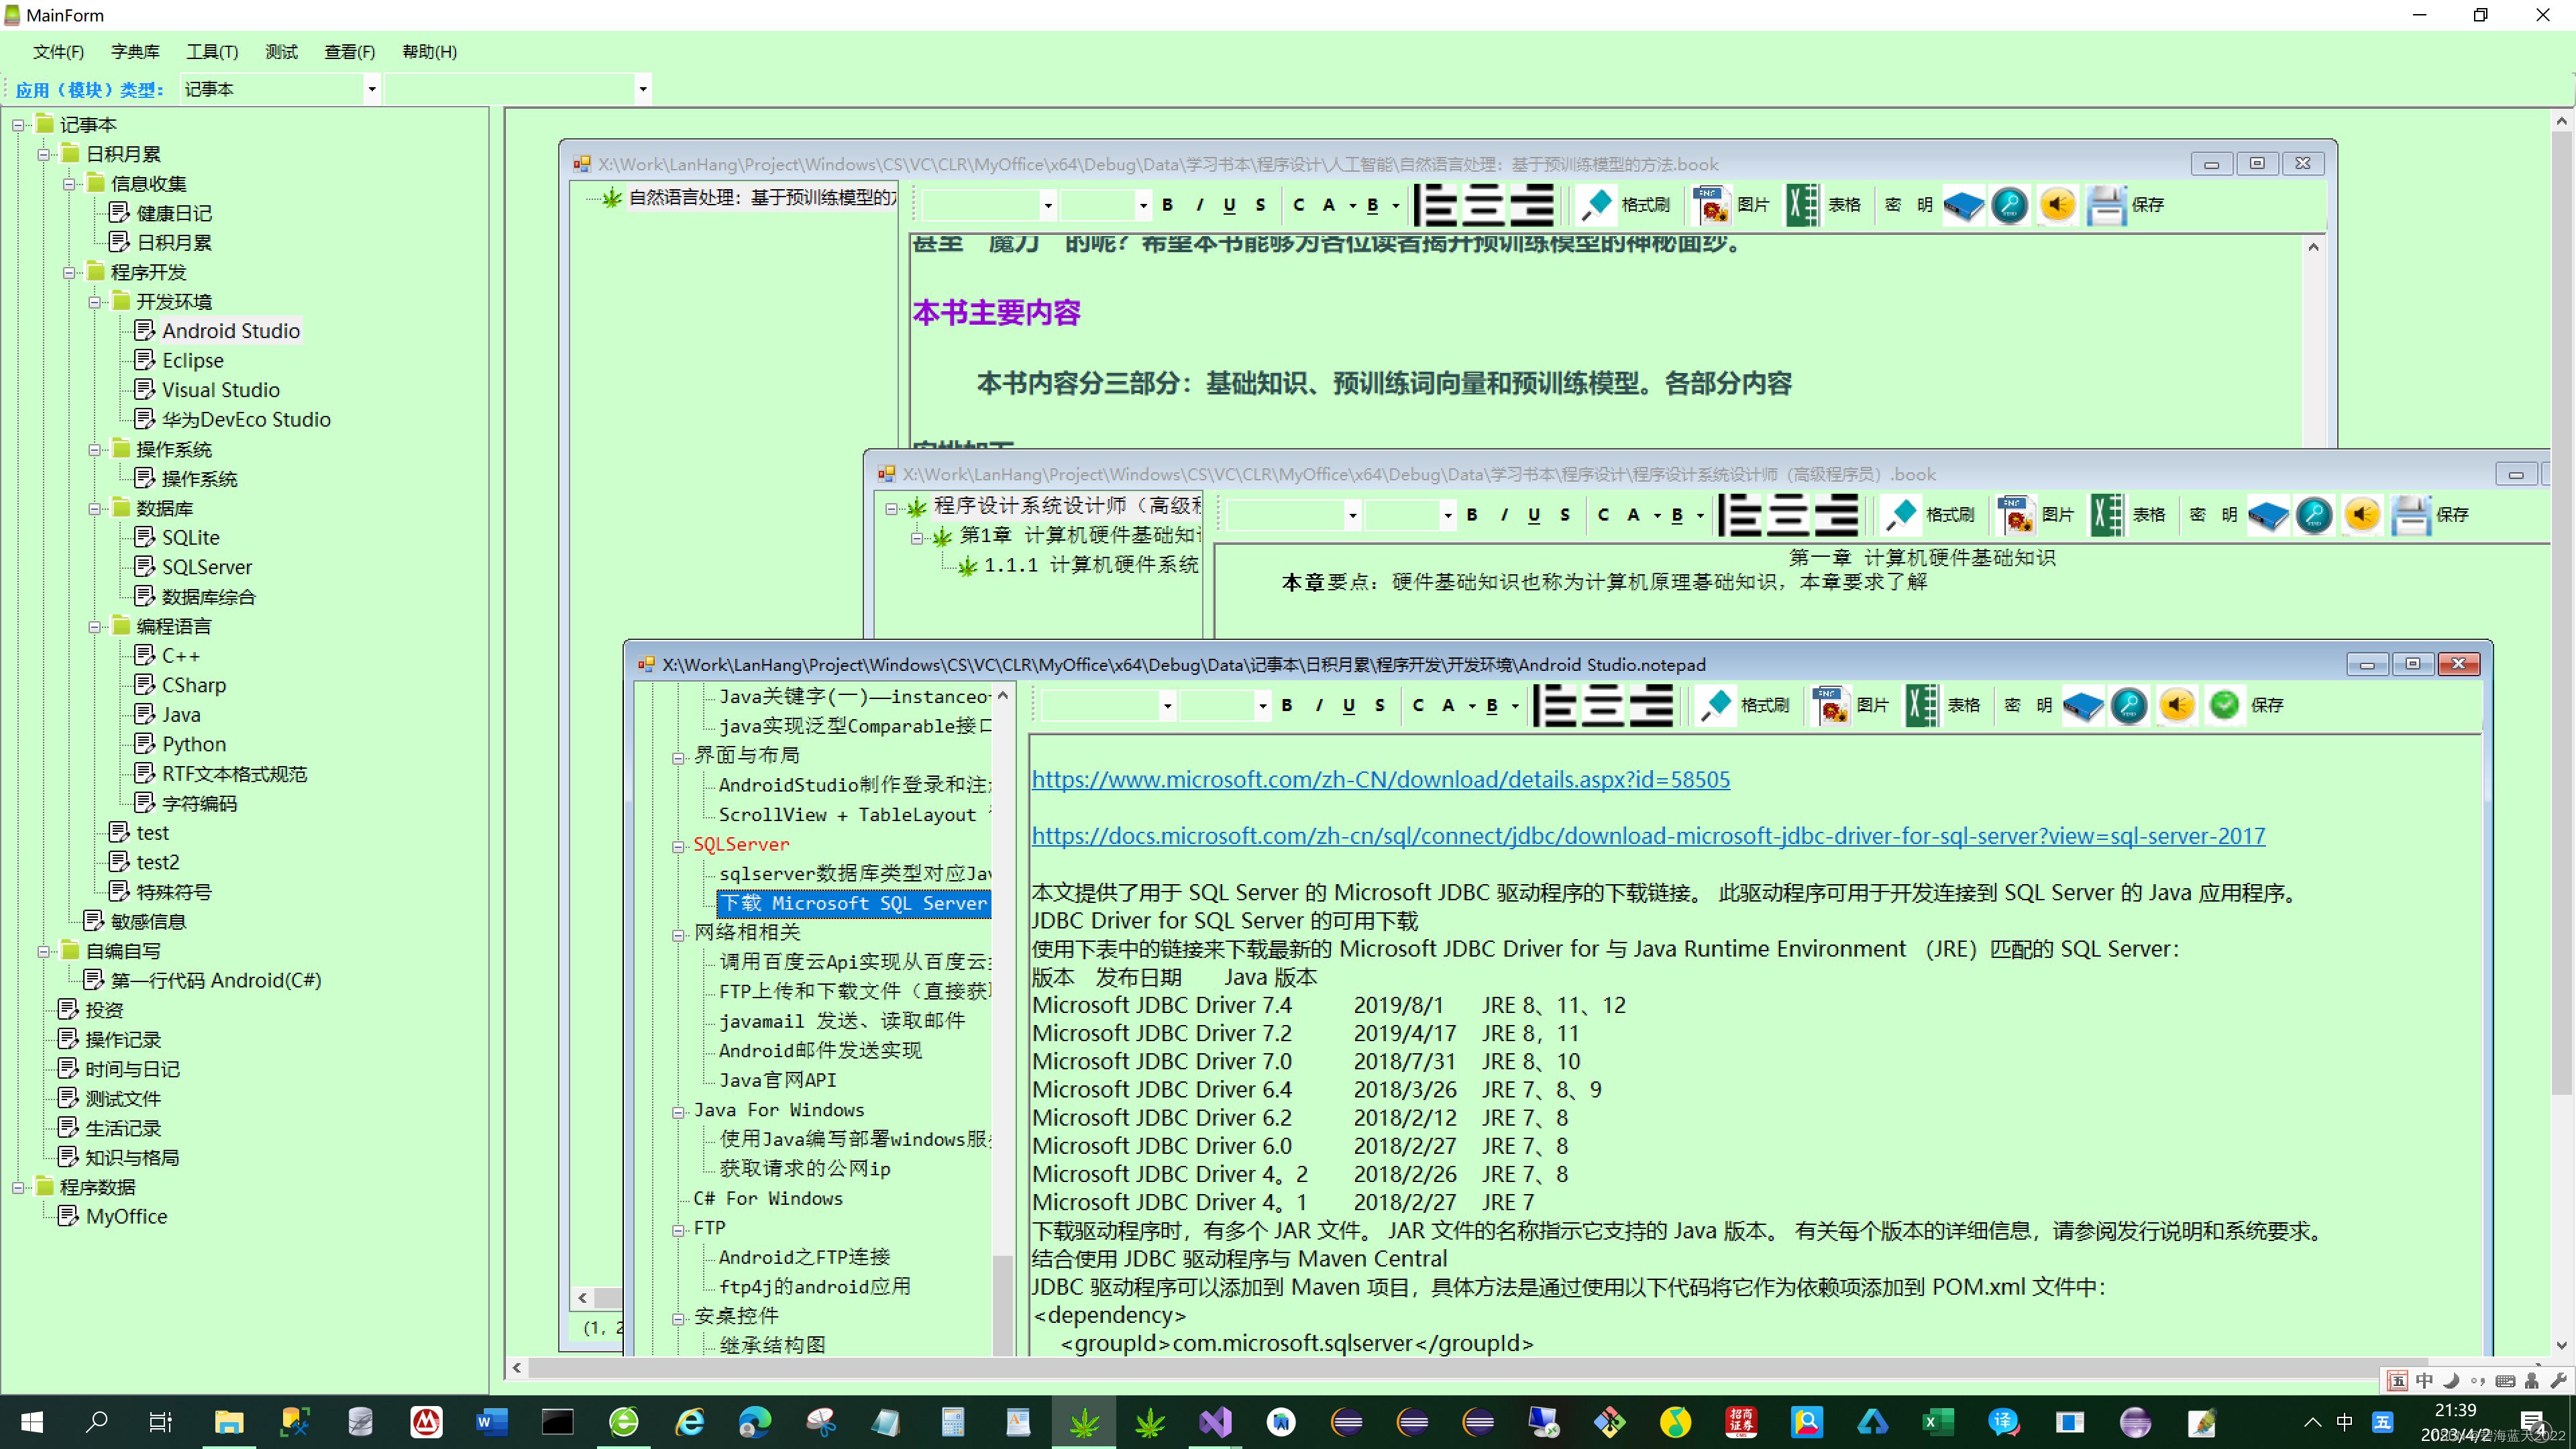Click format painter icon in Android Studio.notepad toolbar

click(x=1716, y=705)
